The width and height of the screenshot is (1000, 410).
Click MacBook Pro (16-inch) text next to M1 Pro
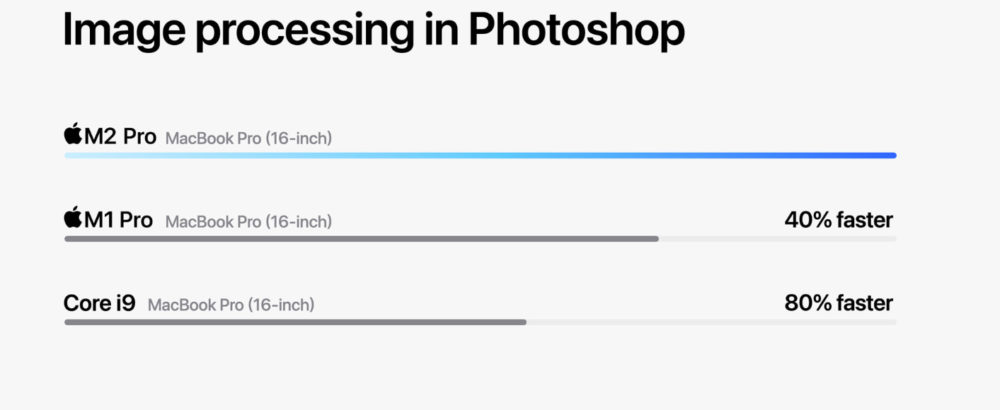249,222
